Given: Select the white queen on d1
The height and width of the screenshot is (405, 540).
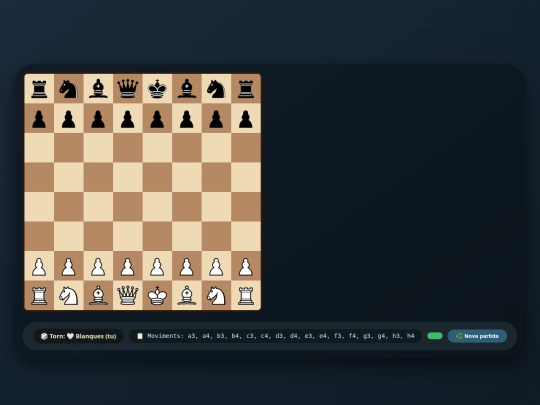Looking at the screenshot, I should click(x=128, y=295).
